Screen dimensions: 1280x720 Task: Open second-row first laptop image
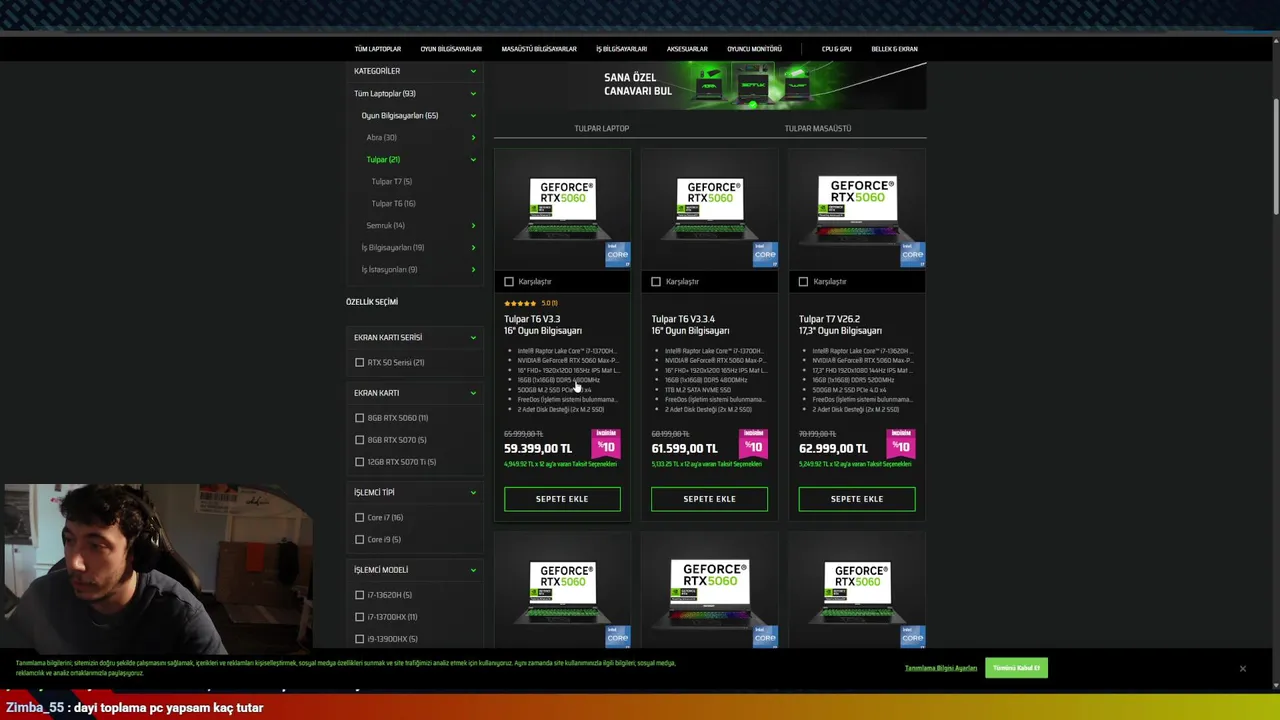click(562, 592)
